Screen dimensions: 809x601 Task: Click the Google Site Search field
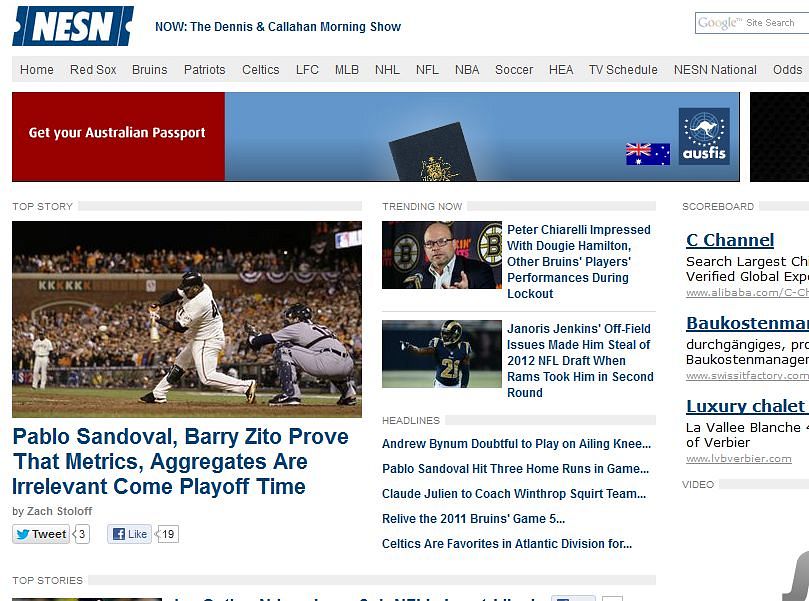click(752, 23)
